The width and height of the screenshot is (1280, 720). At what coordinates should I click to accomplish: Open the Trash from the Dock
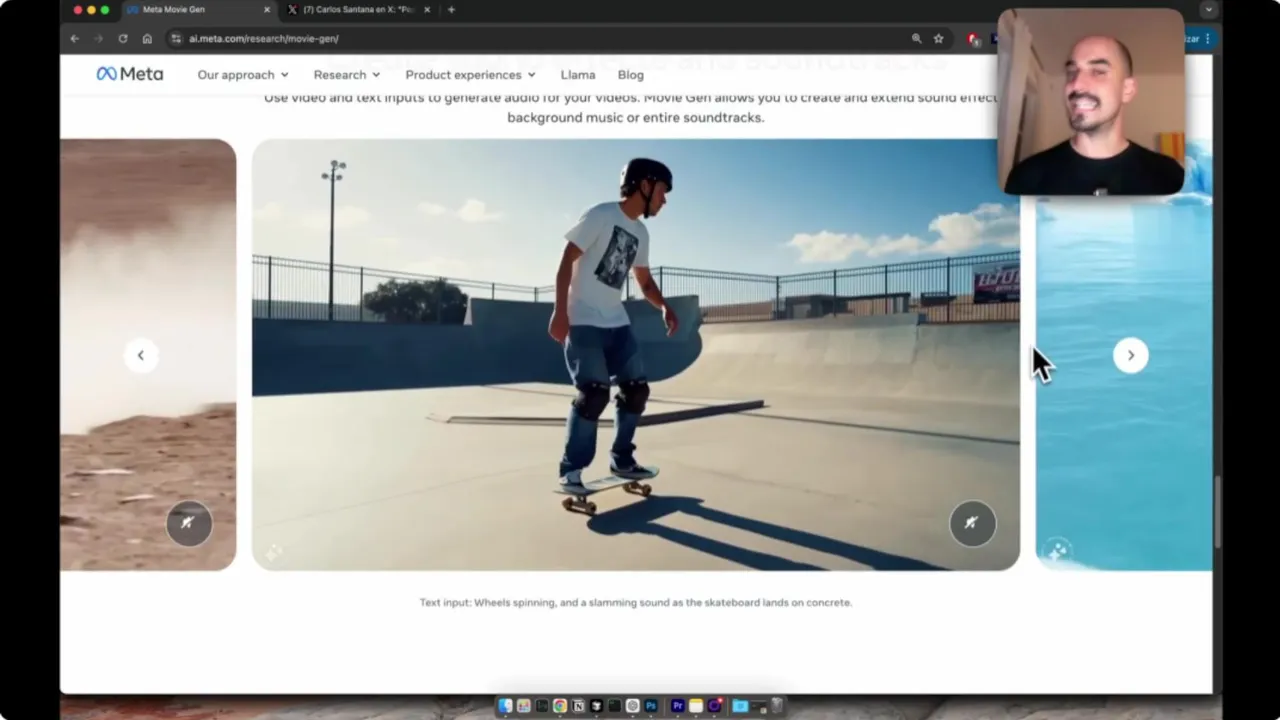[x=777, y=705]
